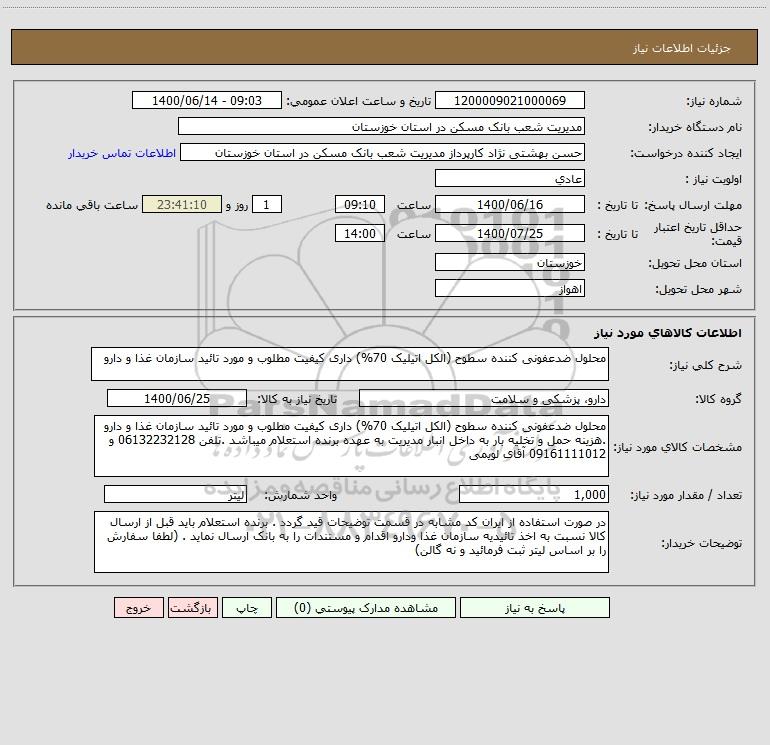This screenshot has height=745, width=770.
Task: Click ایجاد کننده درخواست field
Action: point(383,152)
